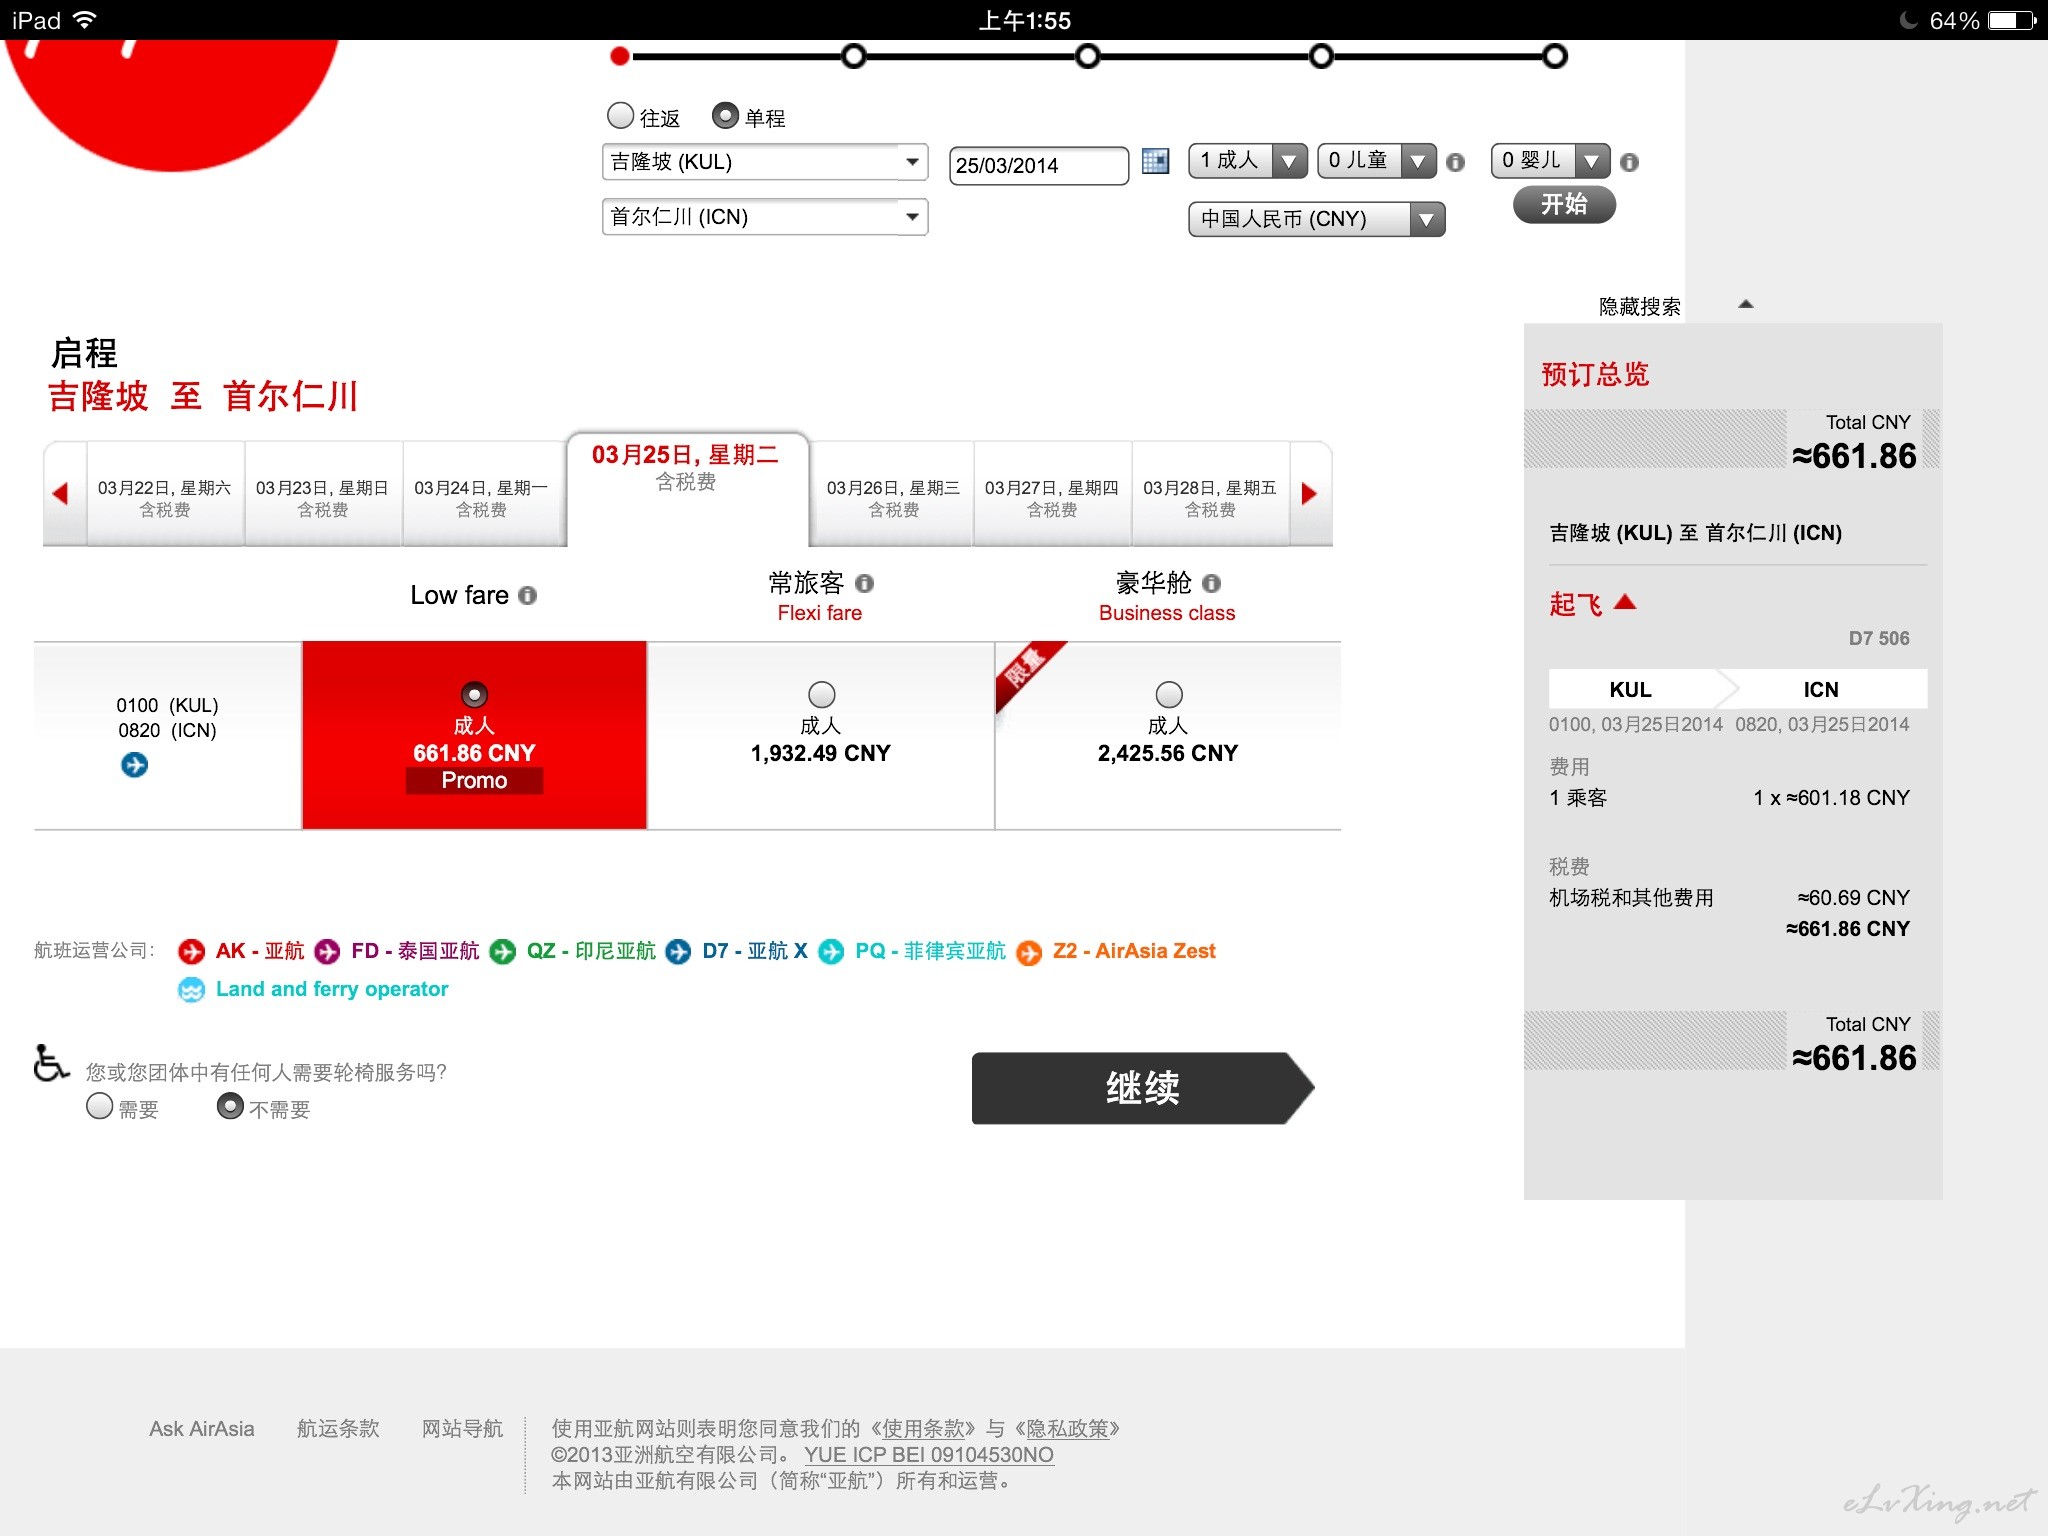Open destination dropdown 首尔仁川 (ICN)
The image size is (2048, 1536).
(765, 217)
